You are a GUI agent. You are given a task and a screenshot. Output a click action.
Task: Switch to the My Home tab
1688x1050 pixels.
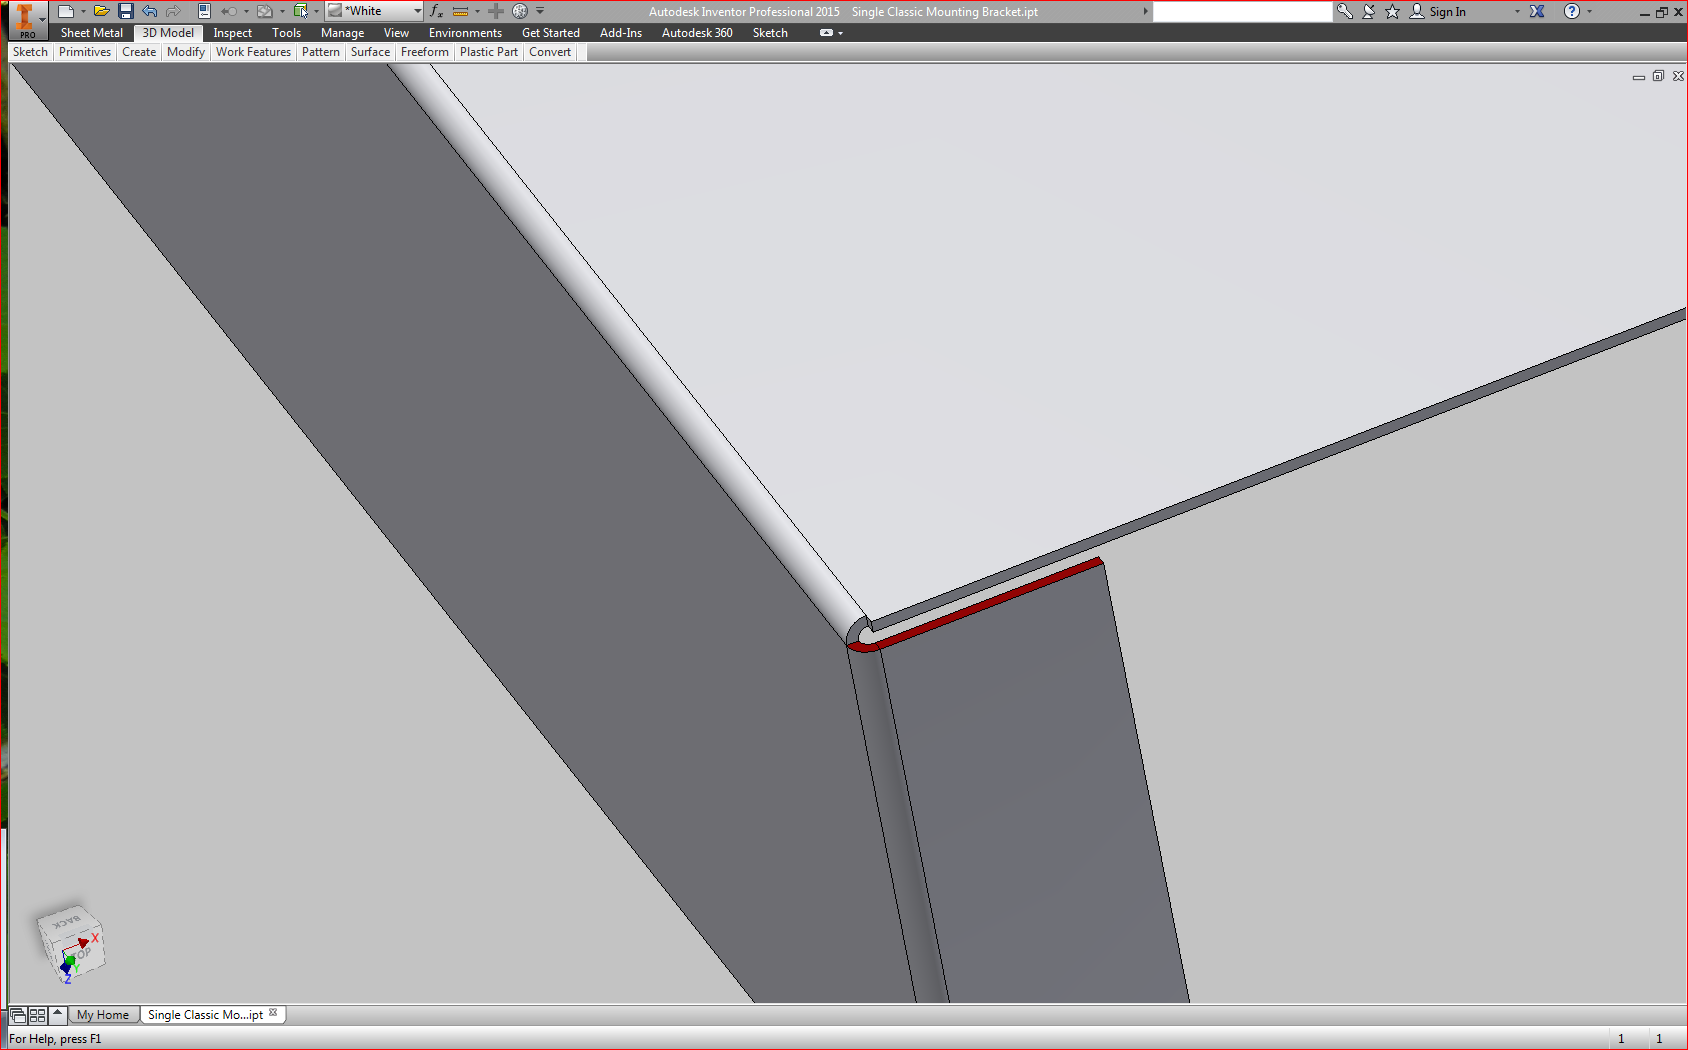point(103,1015)
